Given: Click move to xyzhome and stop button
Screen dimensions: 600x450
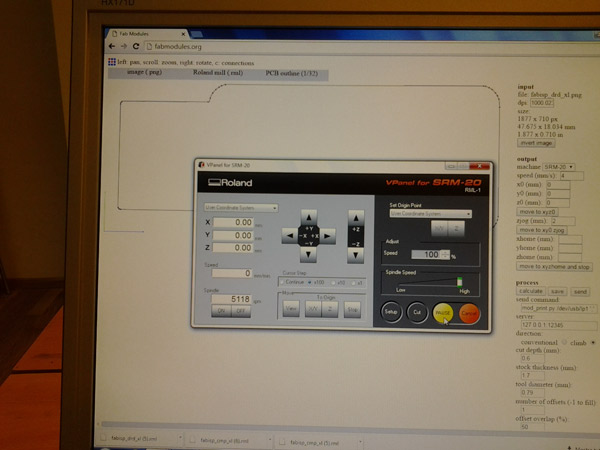Looking at the screenshot, I should point(554,267).
